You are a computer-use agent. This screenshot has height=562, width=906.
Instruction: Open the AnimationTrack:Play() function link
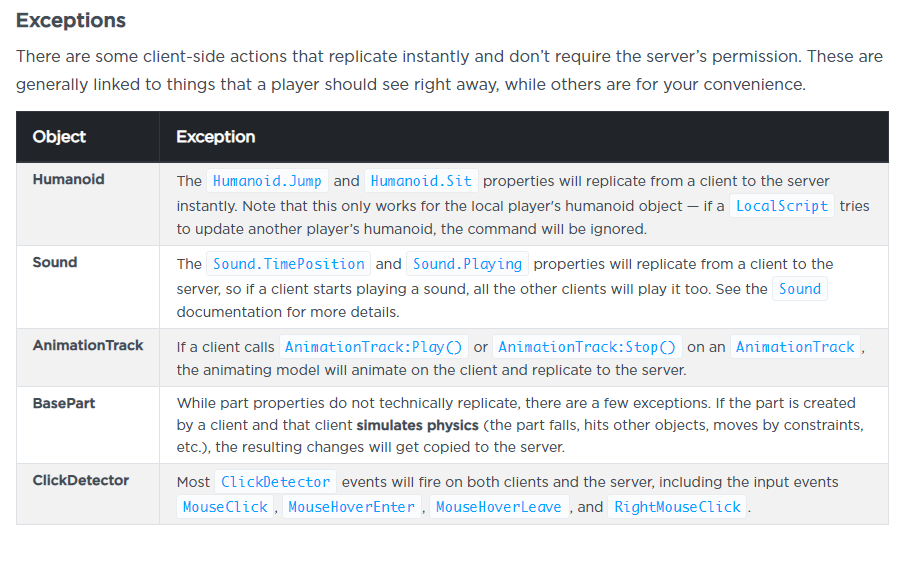[x=373, y=347]
